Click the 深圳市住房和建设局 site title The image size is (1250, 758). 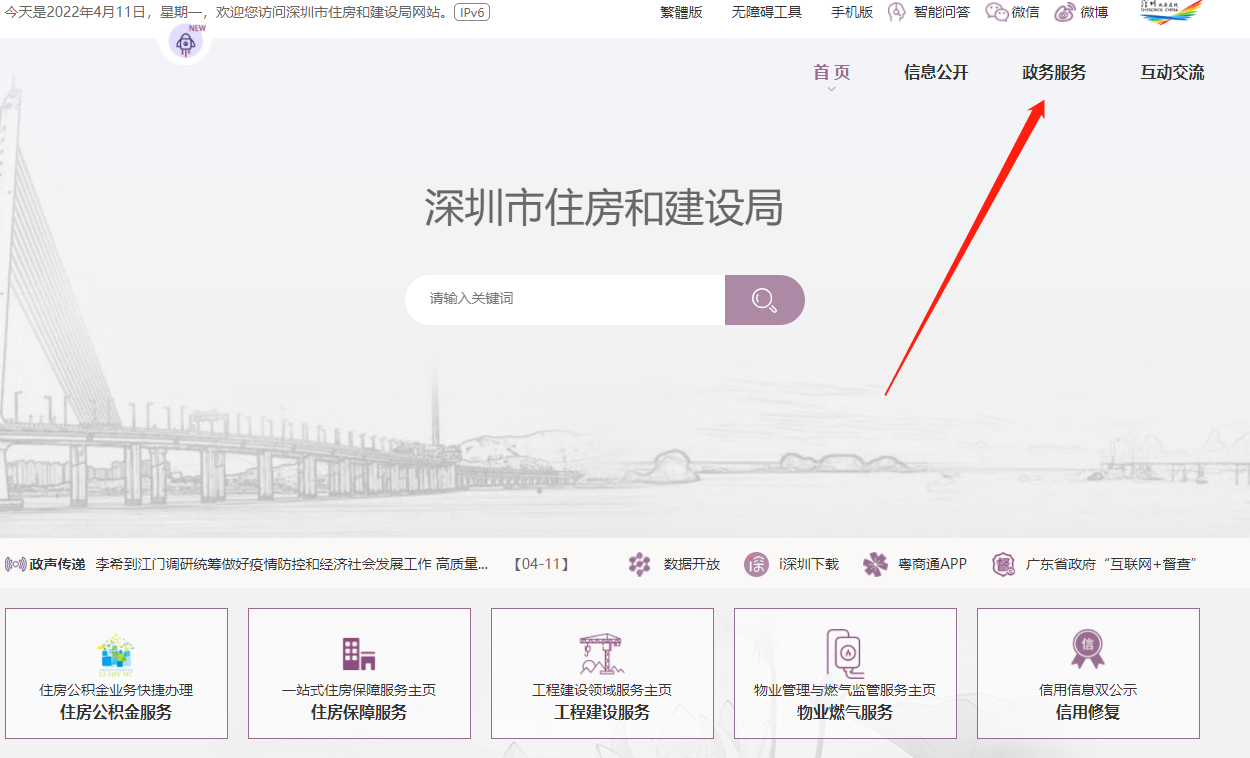tap(604, 208)
